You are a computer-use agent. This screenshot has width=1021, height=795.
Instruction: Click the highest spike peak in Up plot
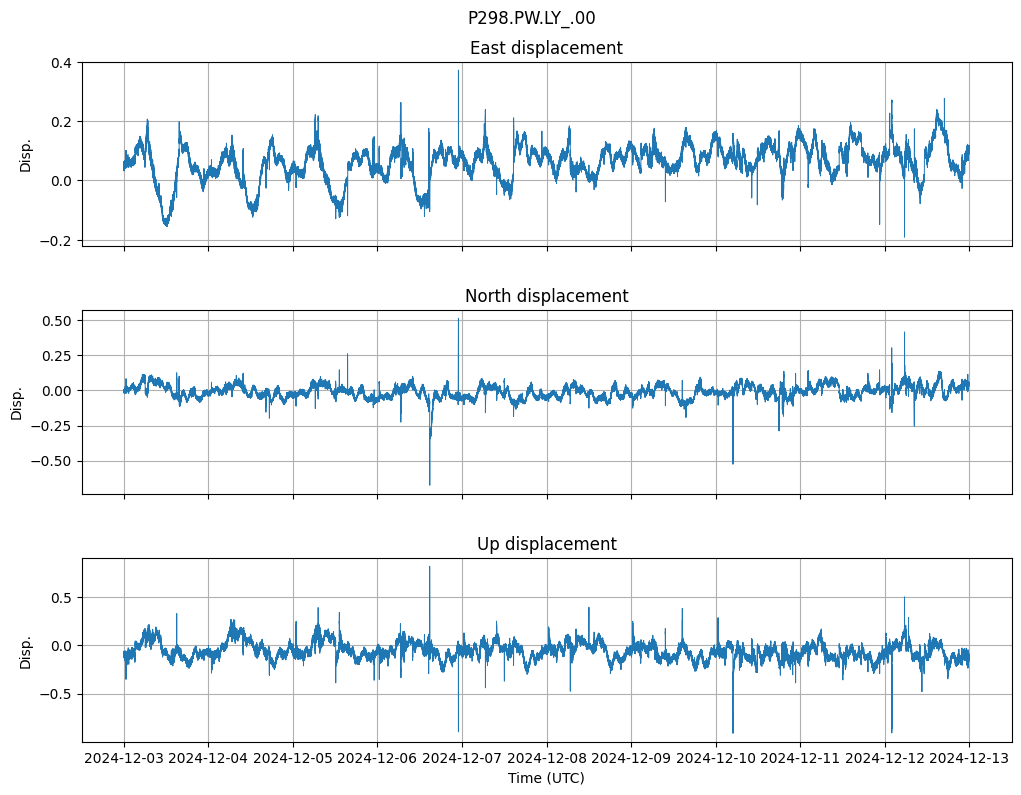click(x=430, y=567)
